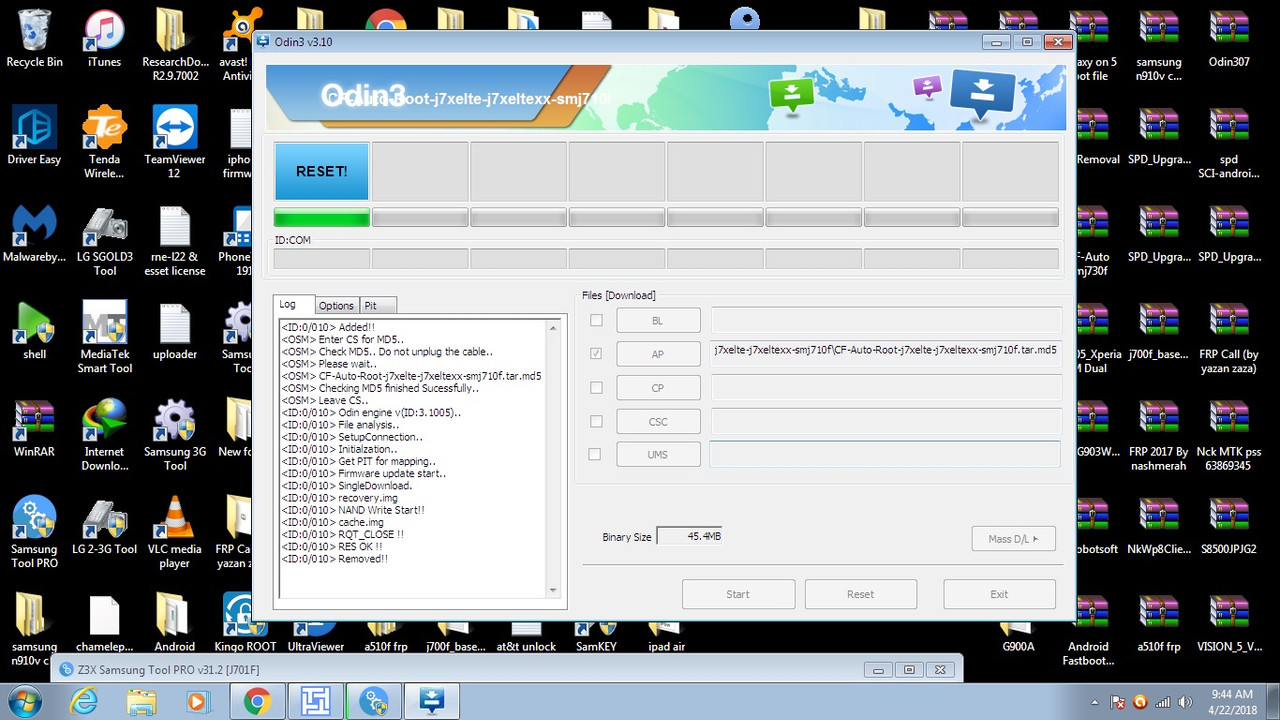Screen dimensions: 1280x720
Task: Click the BL file button
Action: click(658, 320)
